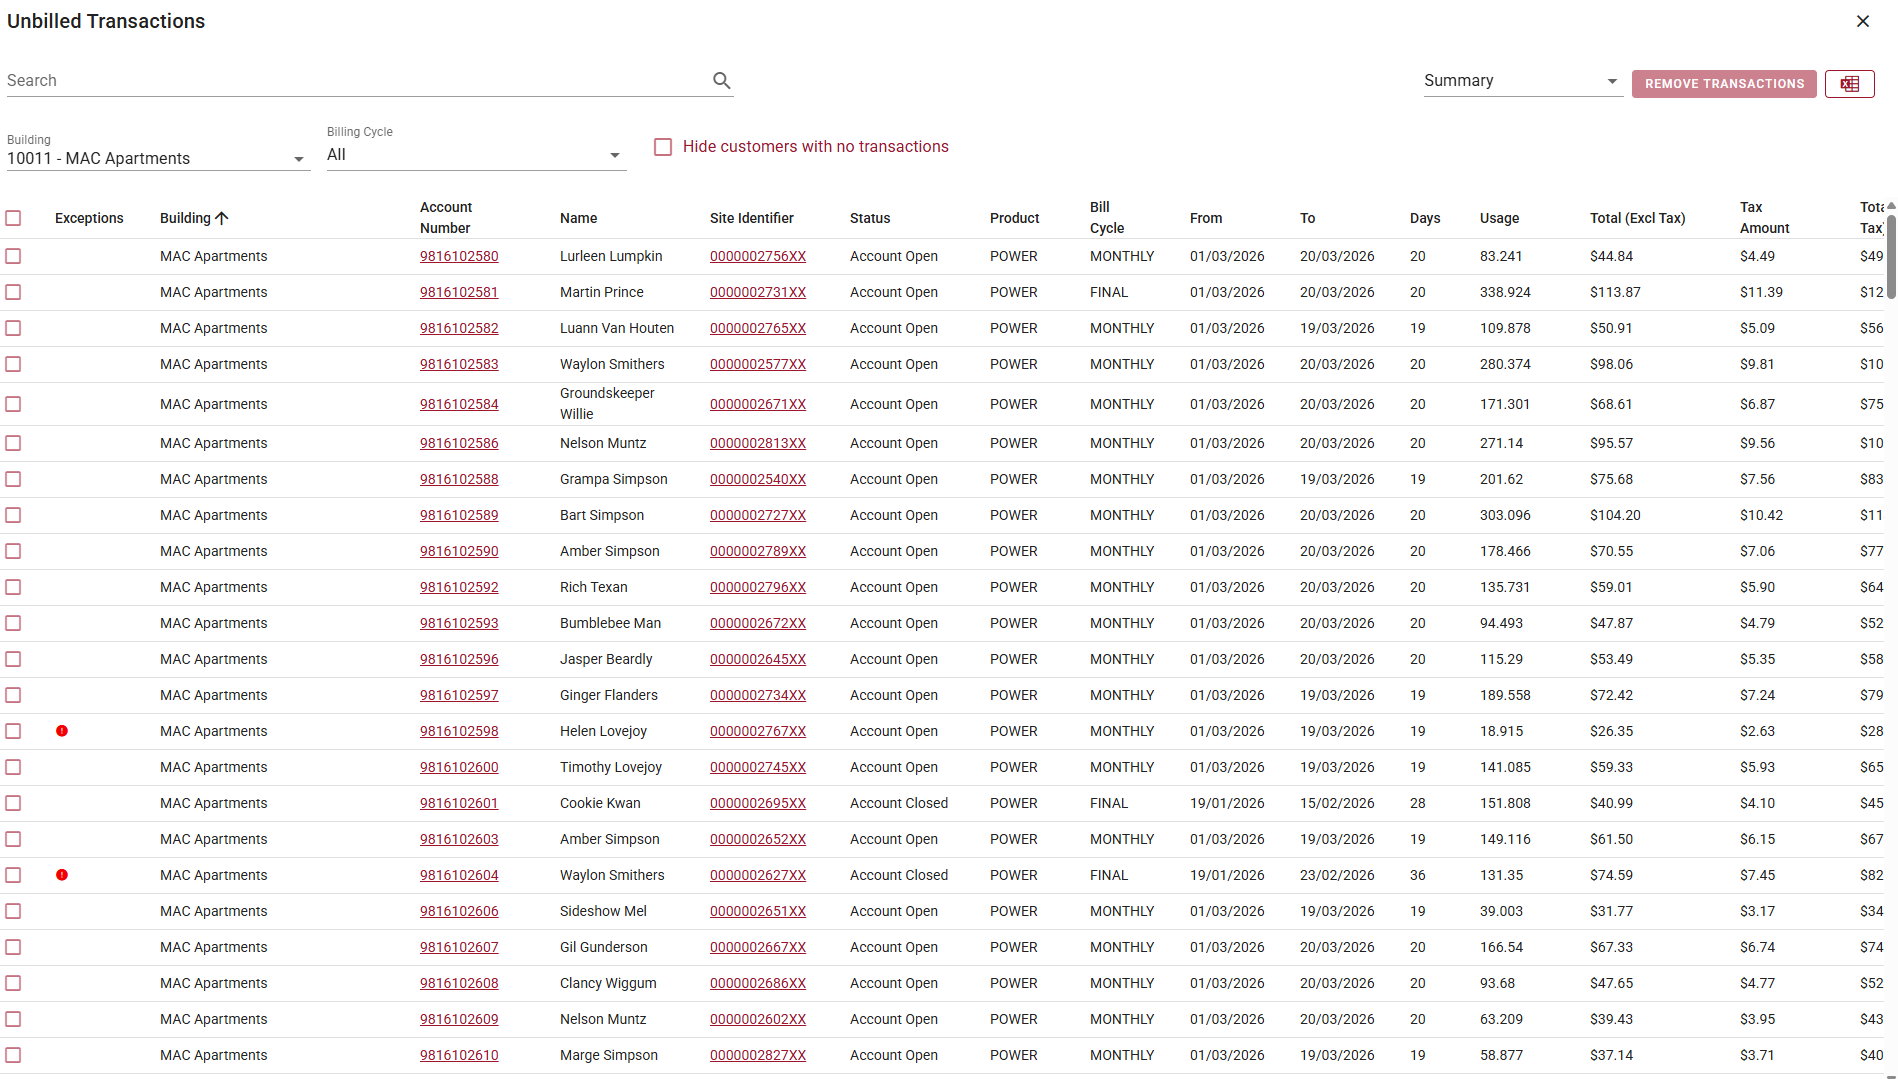Check the Rich Texan row checkbox
Screen dimensions: 1898x1079
click(13, 587)
